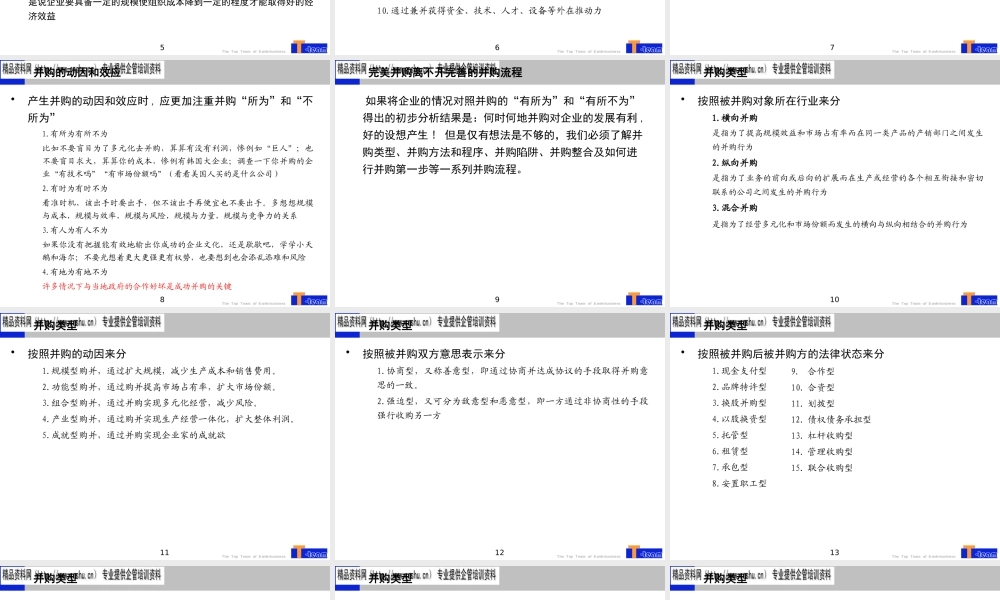Click the line 1. 协商型，又称善意型

point(512,377)
